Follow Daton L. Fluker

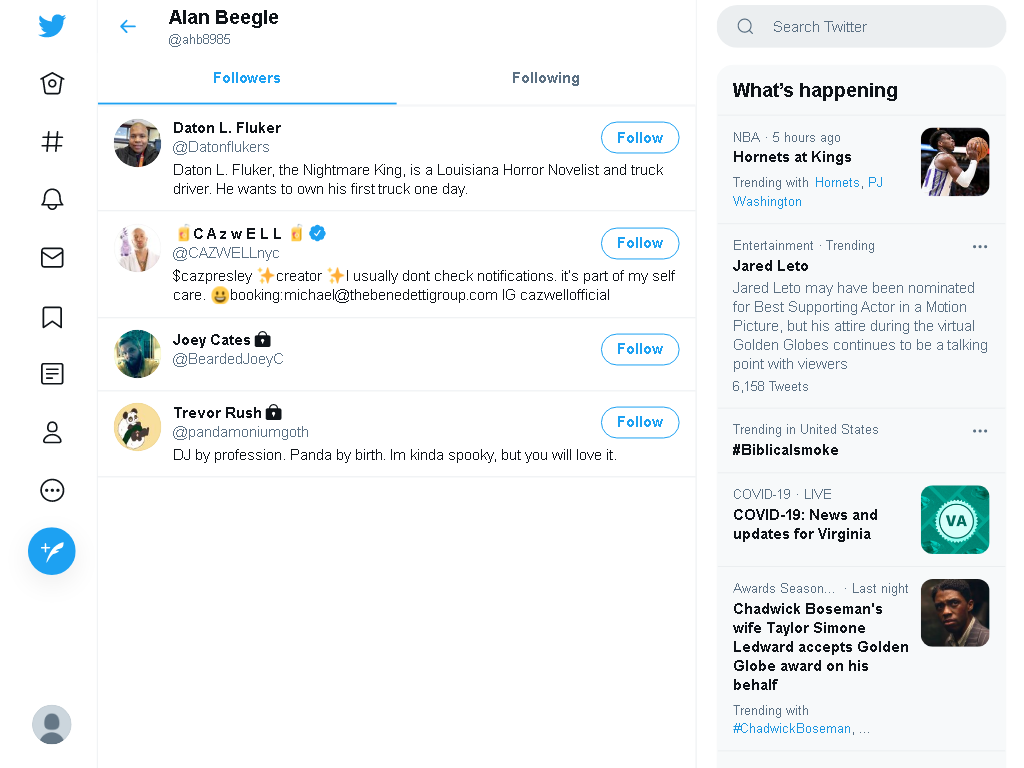tap(640, 138)
